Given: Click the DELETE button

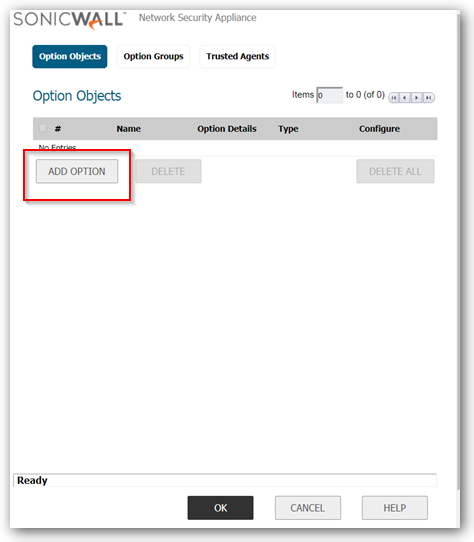Looking at the screenshot, I should click(168, 171).
